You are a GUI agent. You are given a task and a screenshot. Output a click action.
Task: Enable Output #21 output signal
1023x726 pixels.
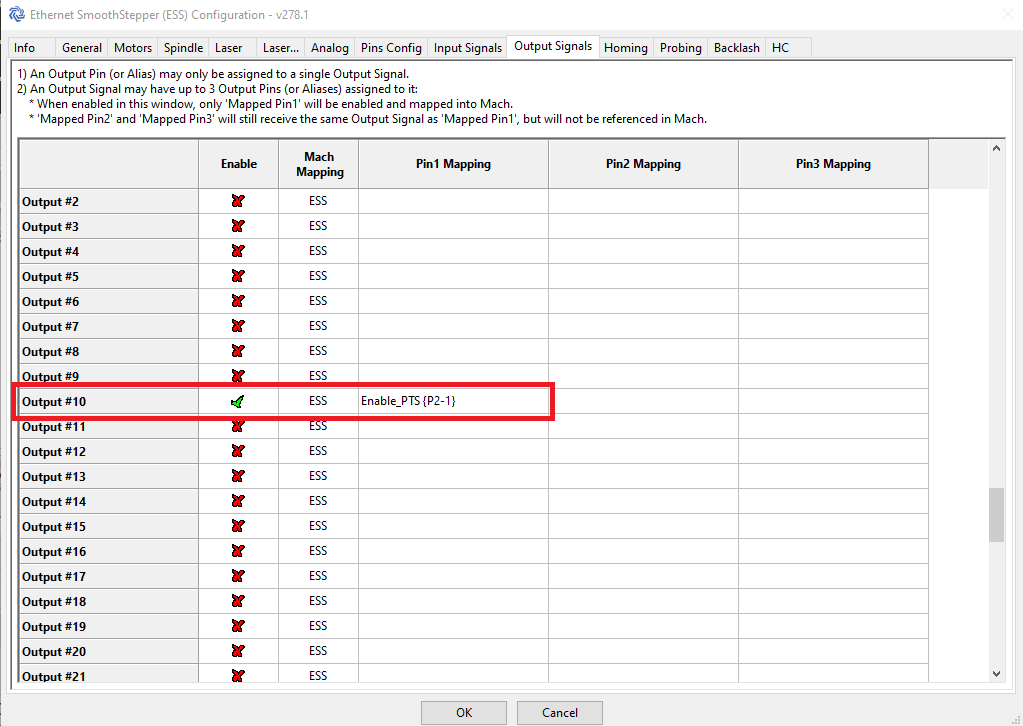click(238, 675)
